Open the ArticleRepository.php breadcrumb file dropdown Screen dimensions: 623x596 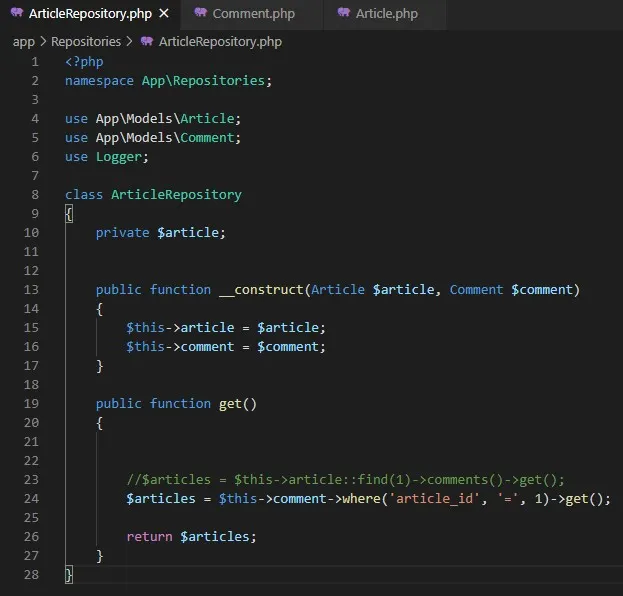(x=220, y=41)
